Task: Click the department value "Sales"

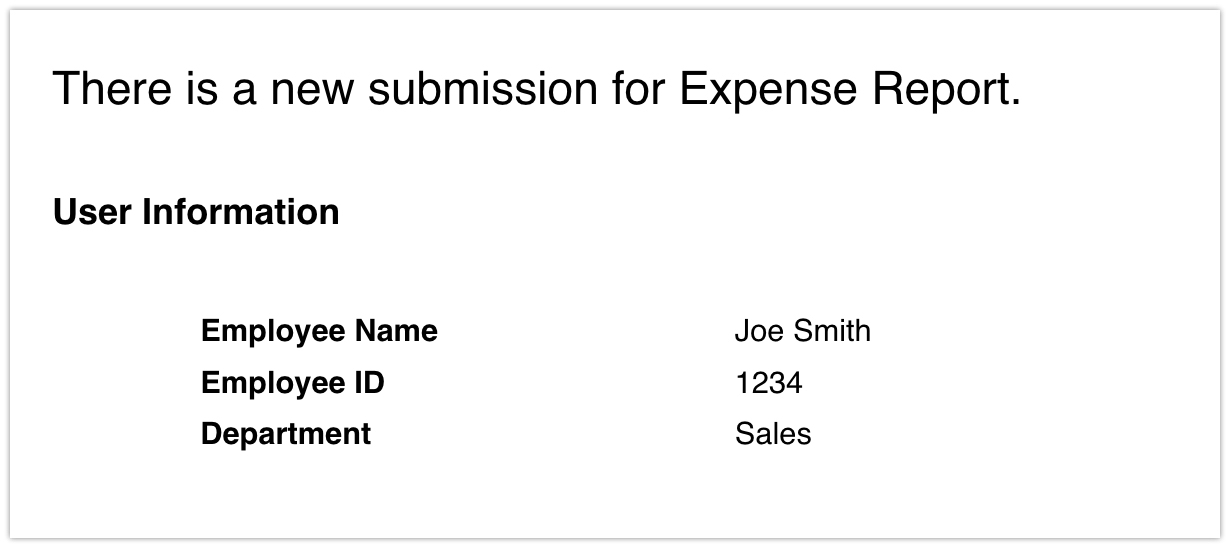Action: 773,434
